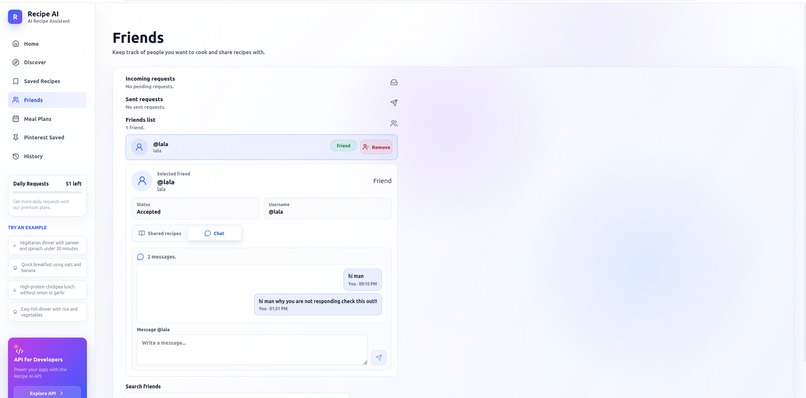
Task: Click the History clock icon
Action: tap(15, 156)
